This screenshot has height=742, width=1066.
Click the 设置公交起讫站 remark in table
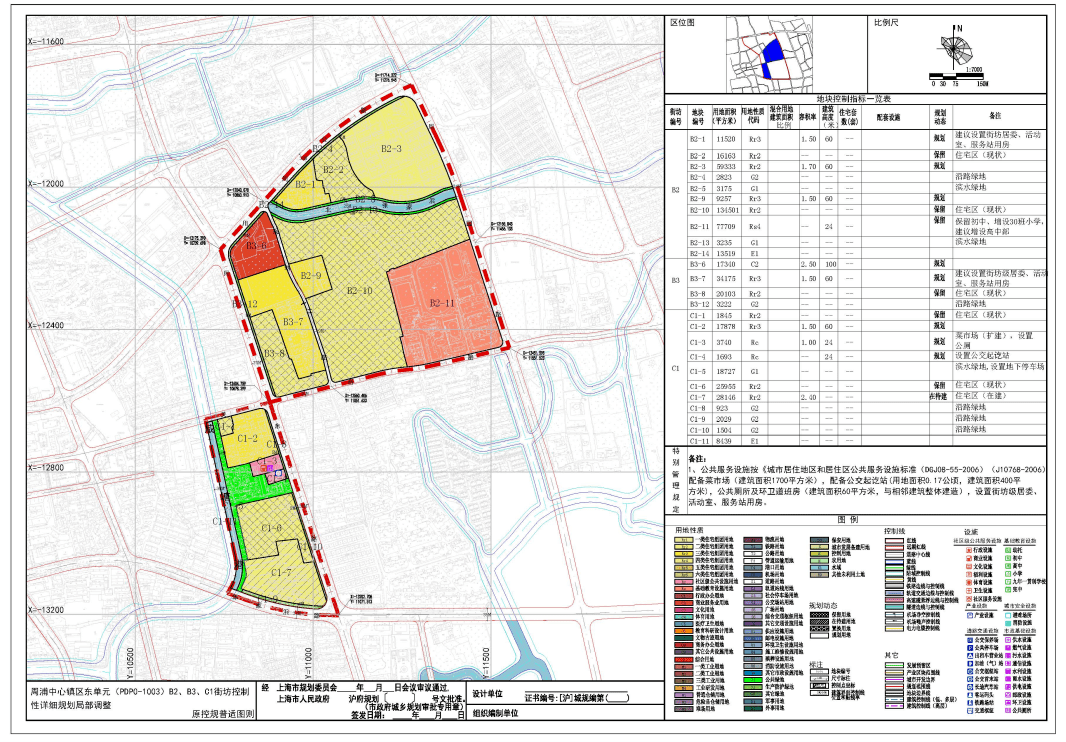click(x=982, y=356)
